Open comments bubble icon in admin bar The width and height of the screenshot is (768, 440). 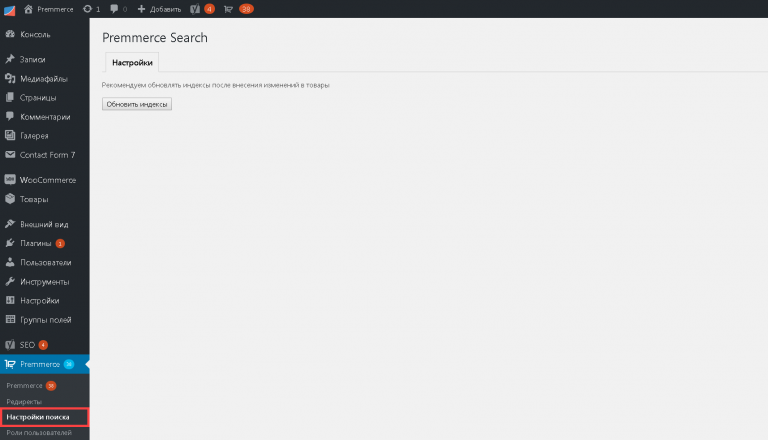click(114, 9)
